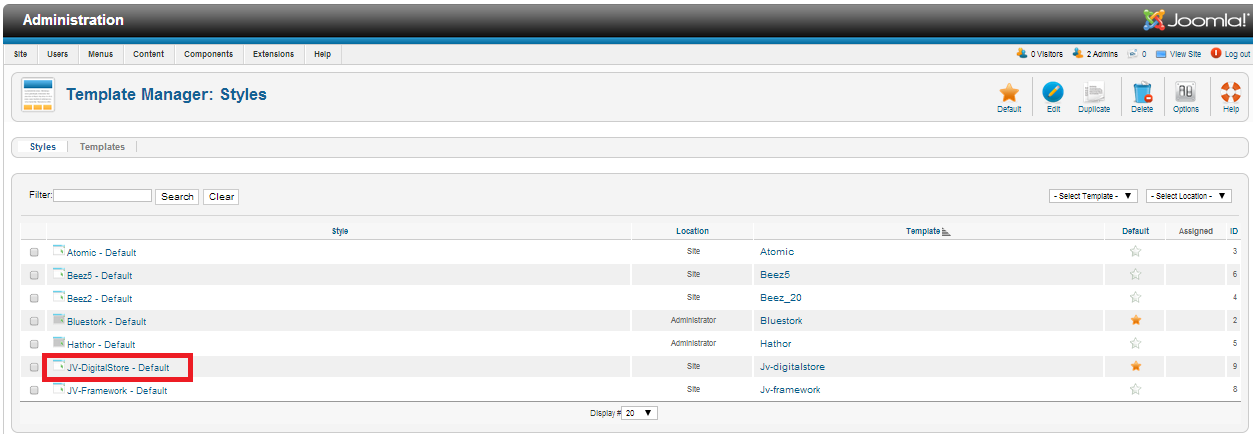1253x440 pixels.
Task: Click the View Site link
Action: coord(1178,54)
